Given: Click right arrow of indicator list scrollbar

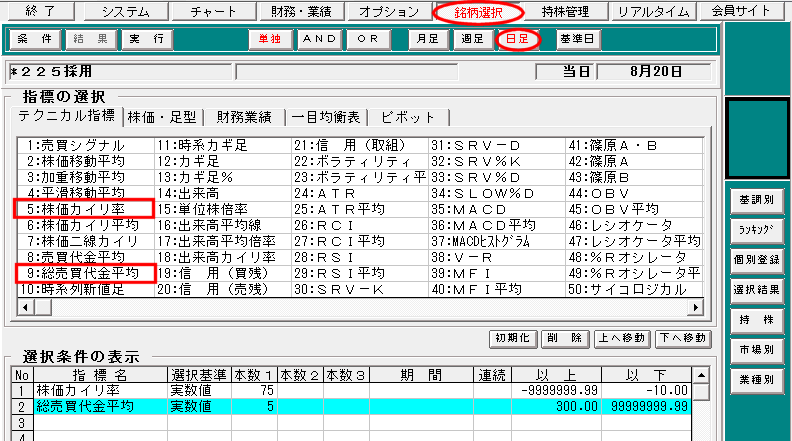Looking at the screenshot, I should pos(694,305).
